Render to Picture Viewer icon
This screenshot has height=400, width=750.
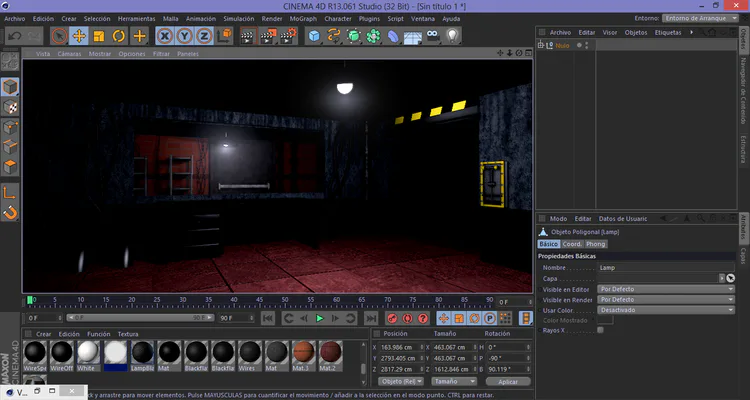coord(268,36)
